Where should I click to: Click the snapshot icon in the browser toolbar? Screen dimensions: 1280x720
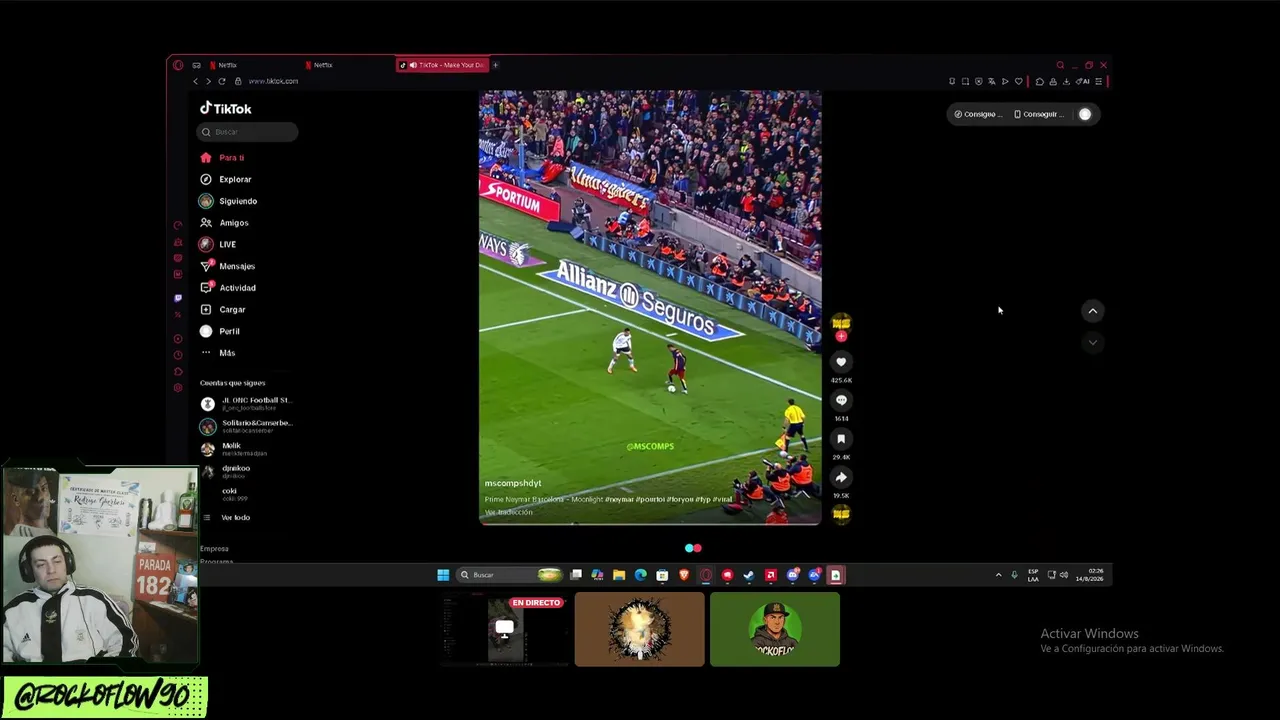pos(965,81)
